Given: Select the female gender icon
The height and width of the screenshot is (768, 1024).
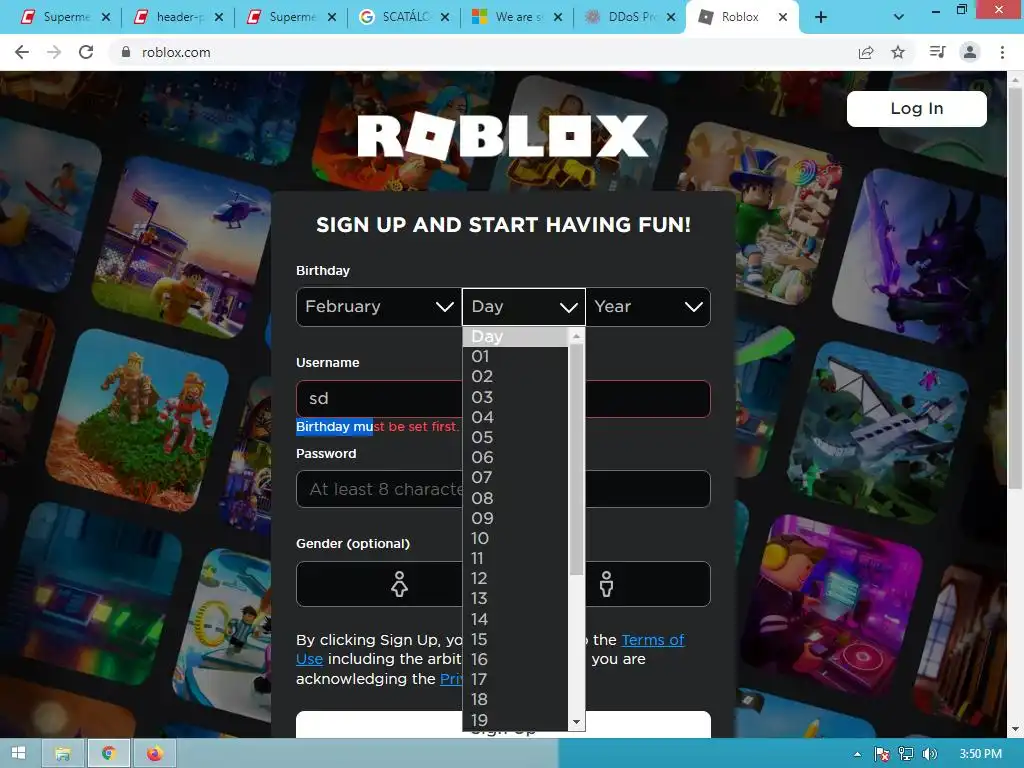Looking at the screenshot, I should click(399, 584).
